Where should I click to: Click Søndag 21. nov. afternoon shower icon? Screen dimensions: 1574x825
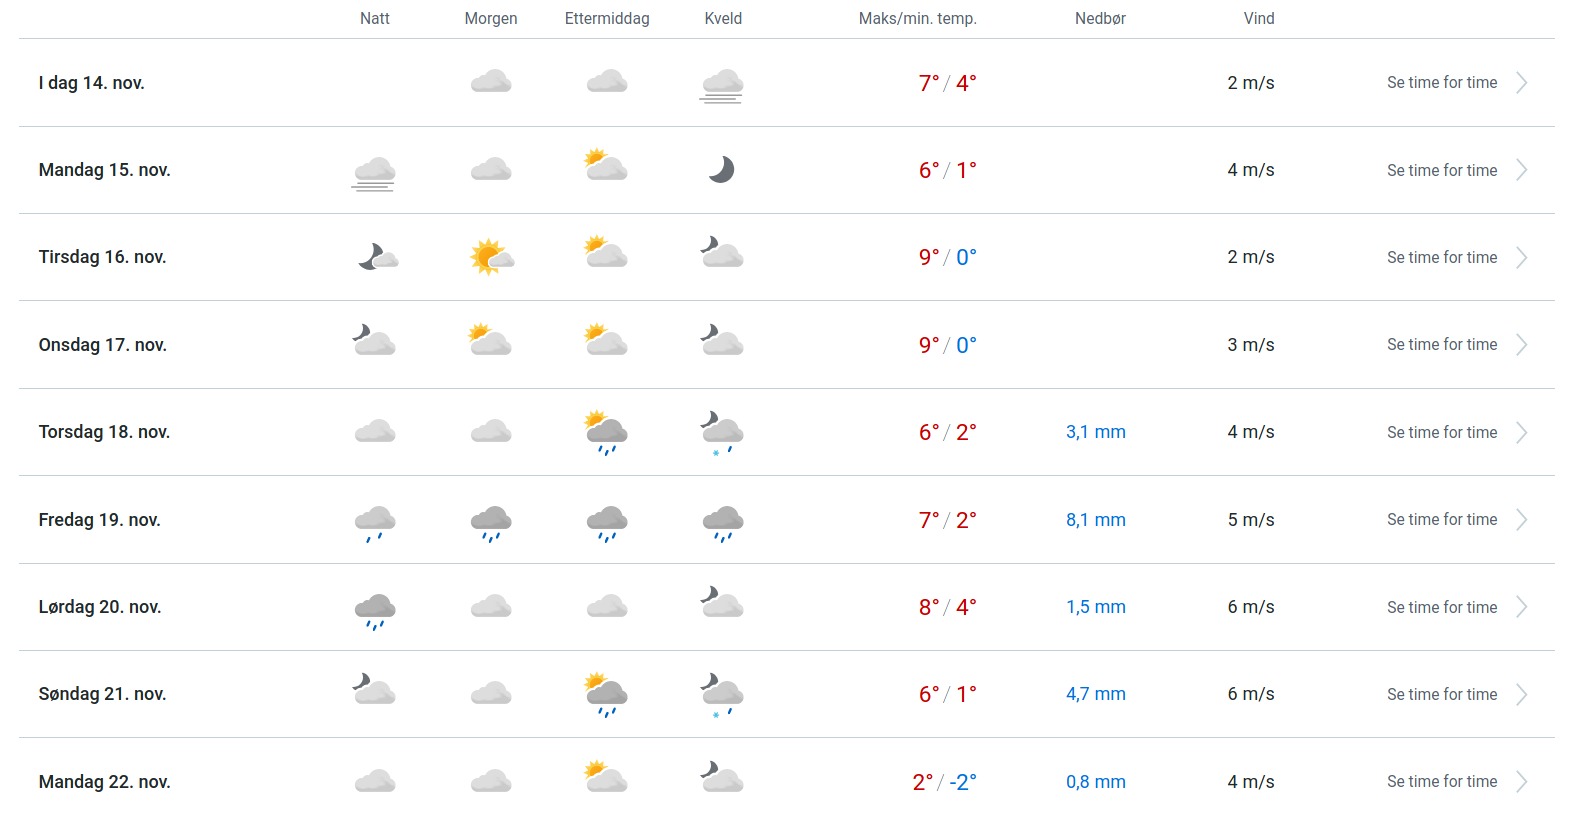tap(606, 695)
